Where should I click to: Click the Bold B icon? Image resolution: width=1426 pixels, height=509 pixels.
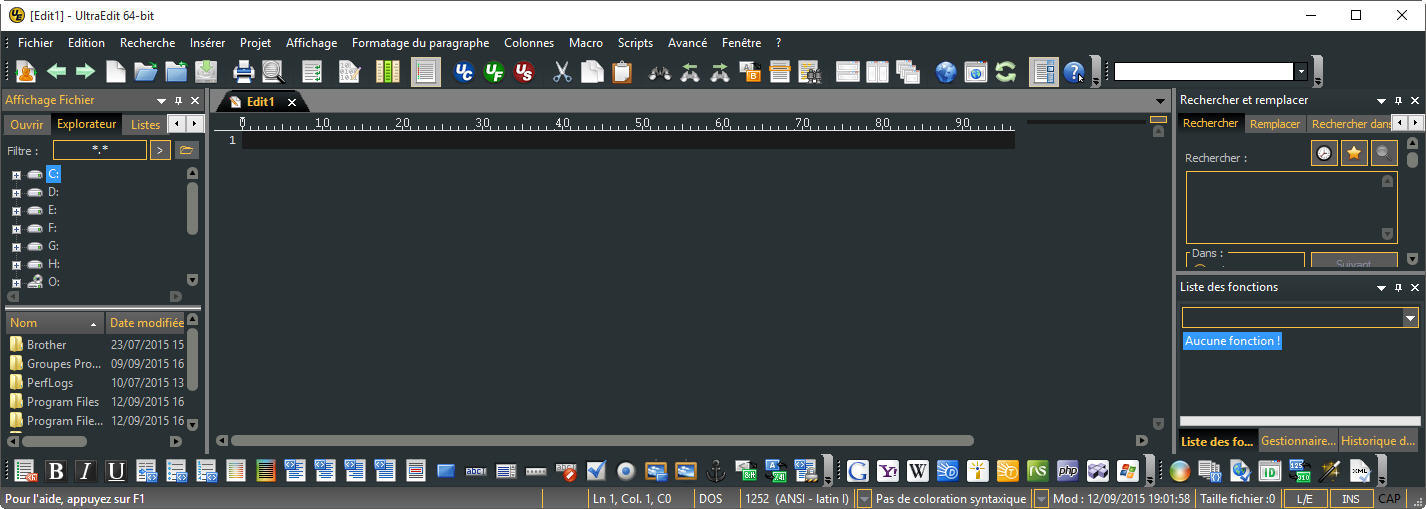coord(56,471)
